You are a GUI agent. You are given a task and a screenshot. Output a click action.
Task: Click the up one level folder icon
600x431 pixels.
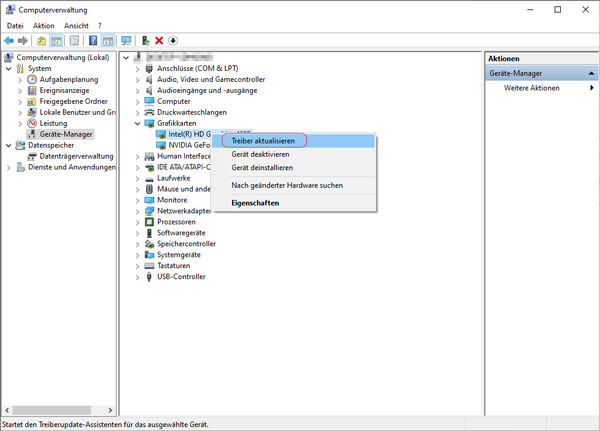tap(41, 41)
